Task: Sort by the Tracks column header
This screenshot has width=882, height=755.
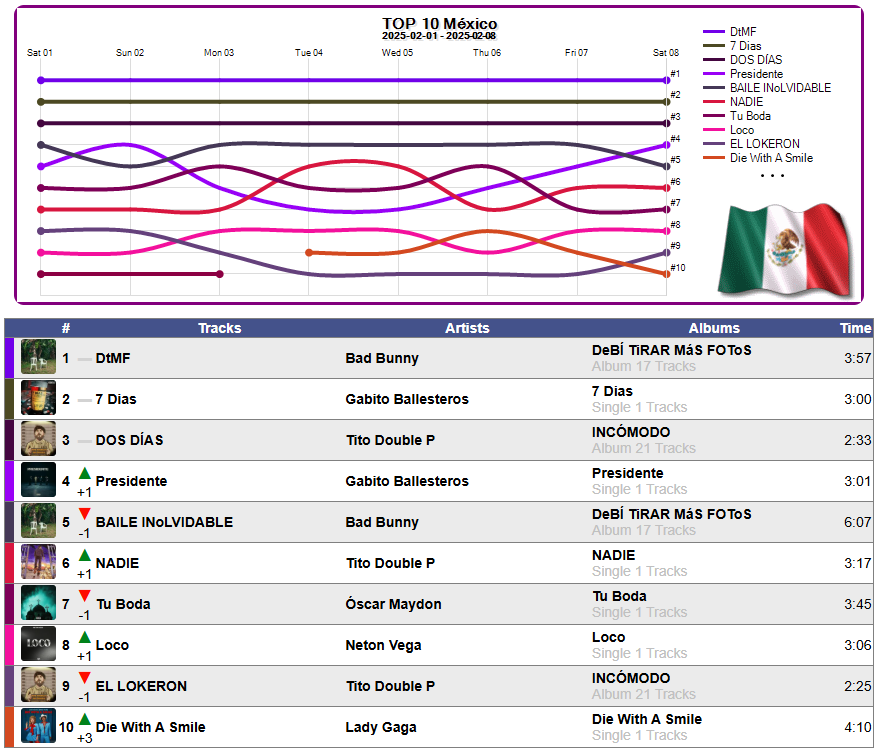Action: 219,328
